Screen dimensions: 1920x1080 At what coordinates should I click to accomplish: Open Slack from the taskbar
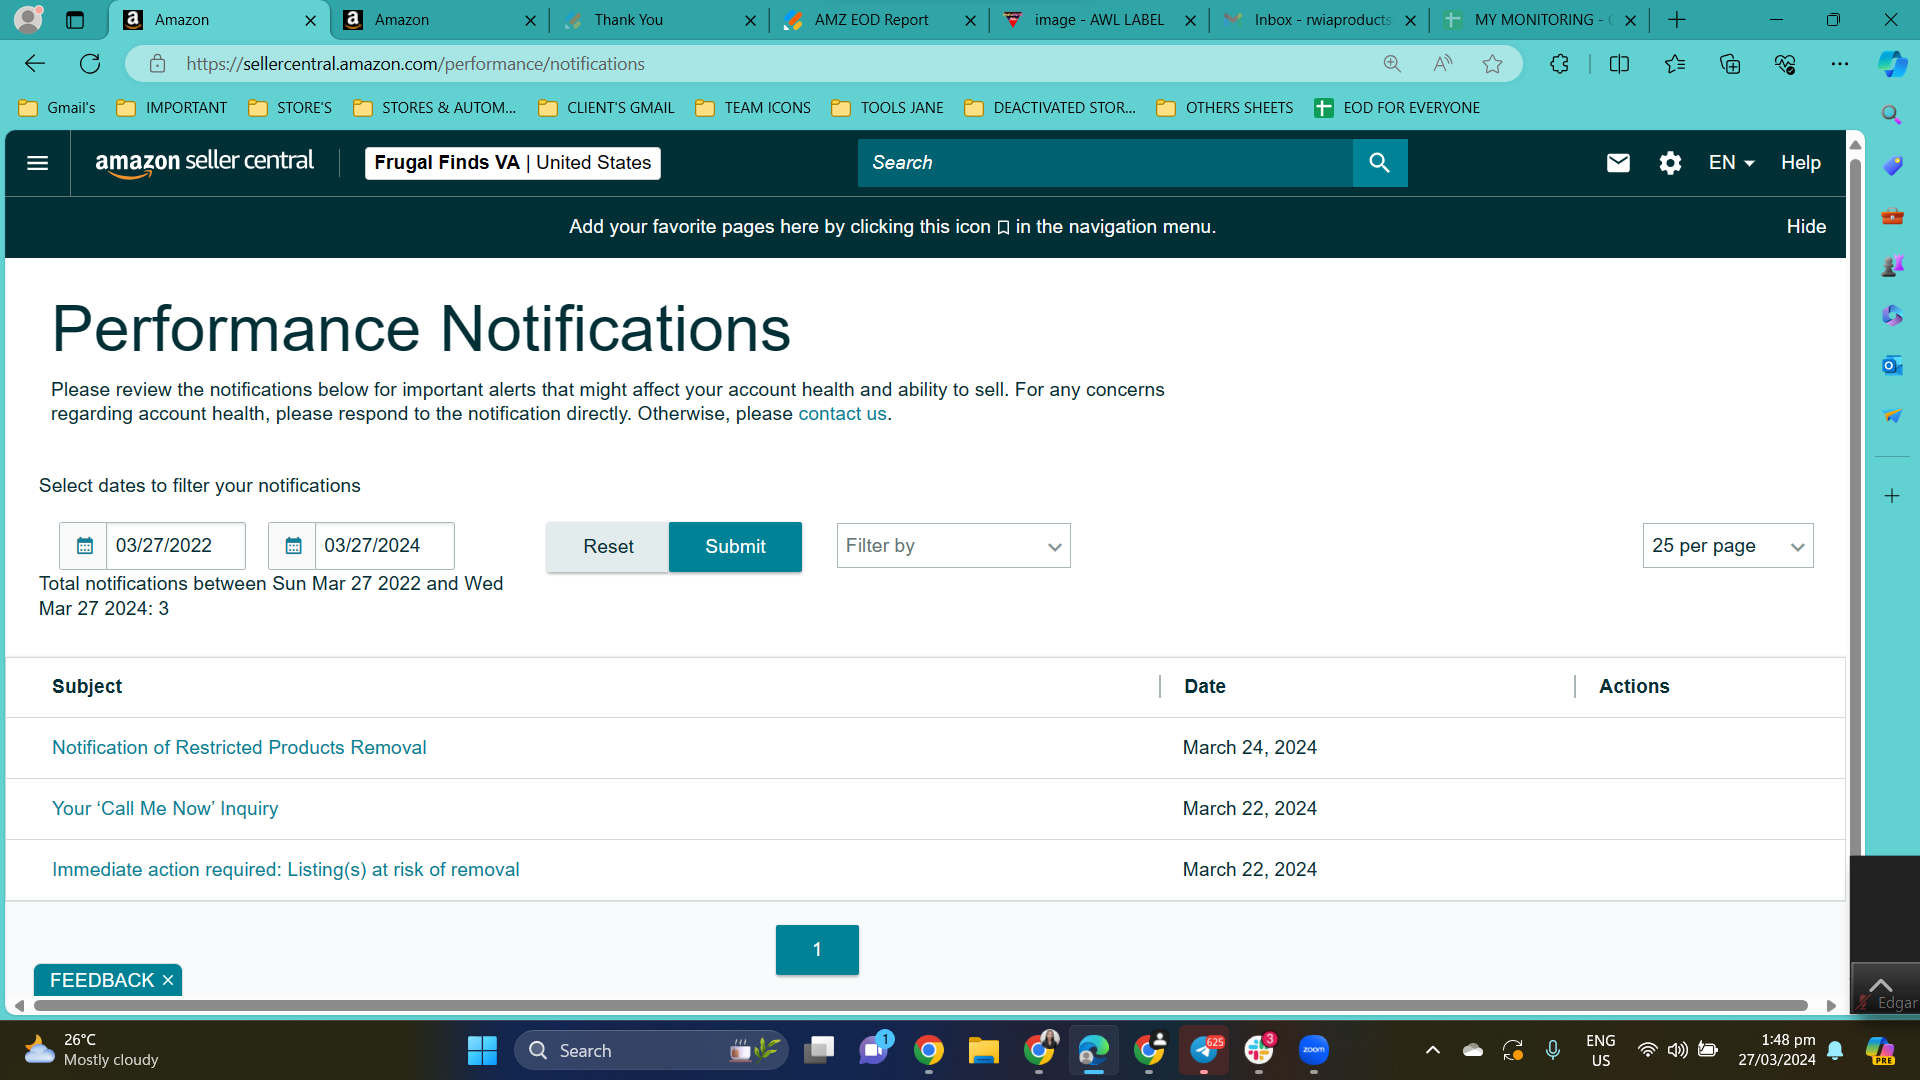pos(1258,1050)
